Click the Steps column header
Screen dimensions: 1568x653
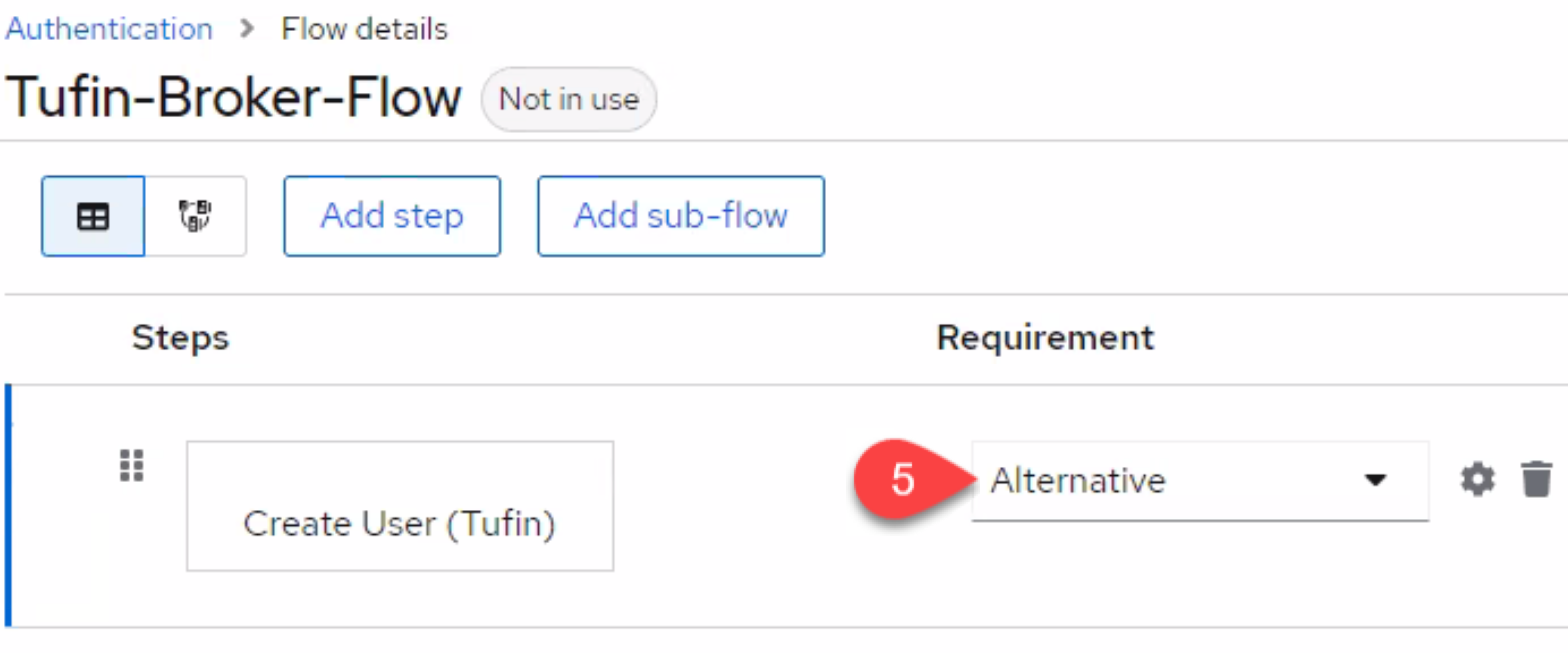click(180, 338)
